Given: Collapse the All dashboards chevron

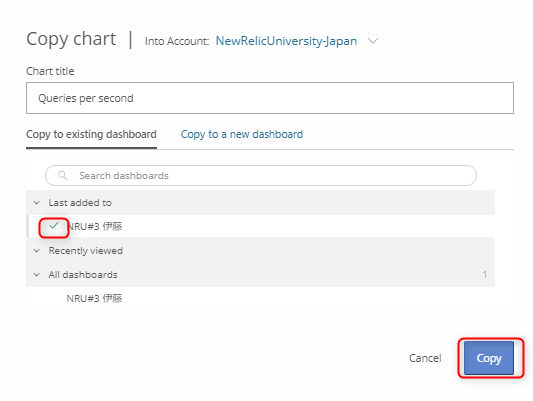Looking at the screenshot, I should coord(36,275).
